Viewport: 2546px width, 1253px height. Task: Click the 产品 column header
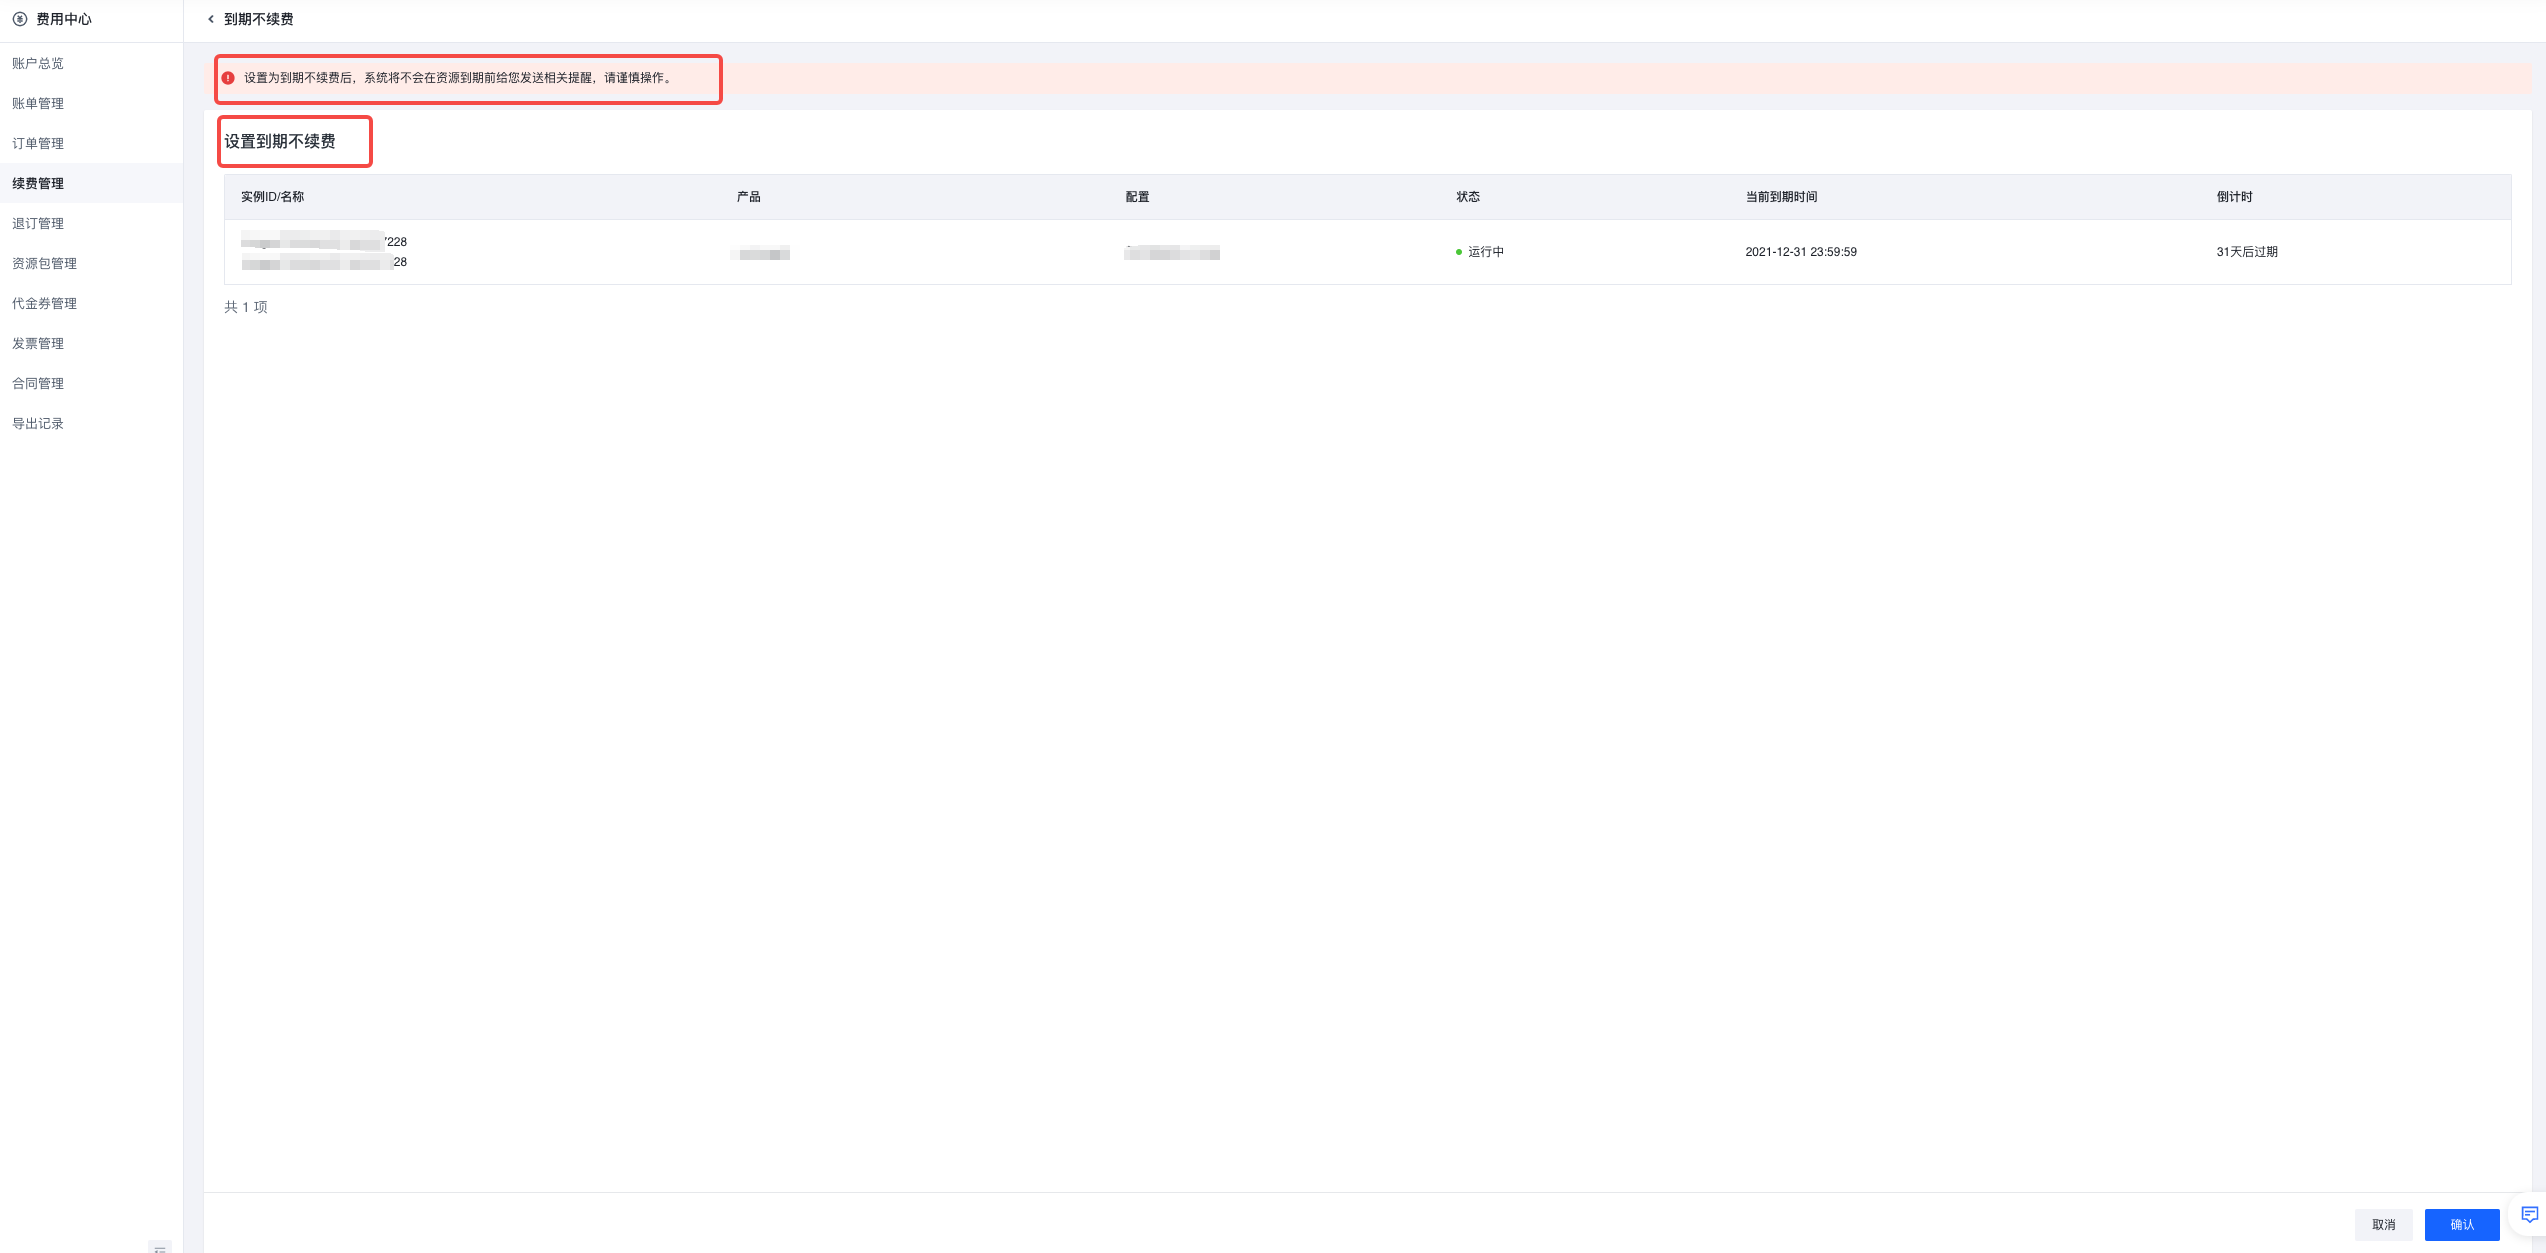pyautogui.click(x=748, y=197)
